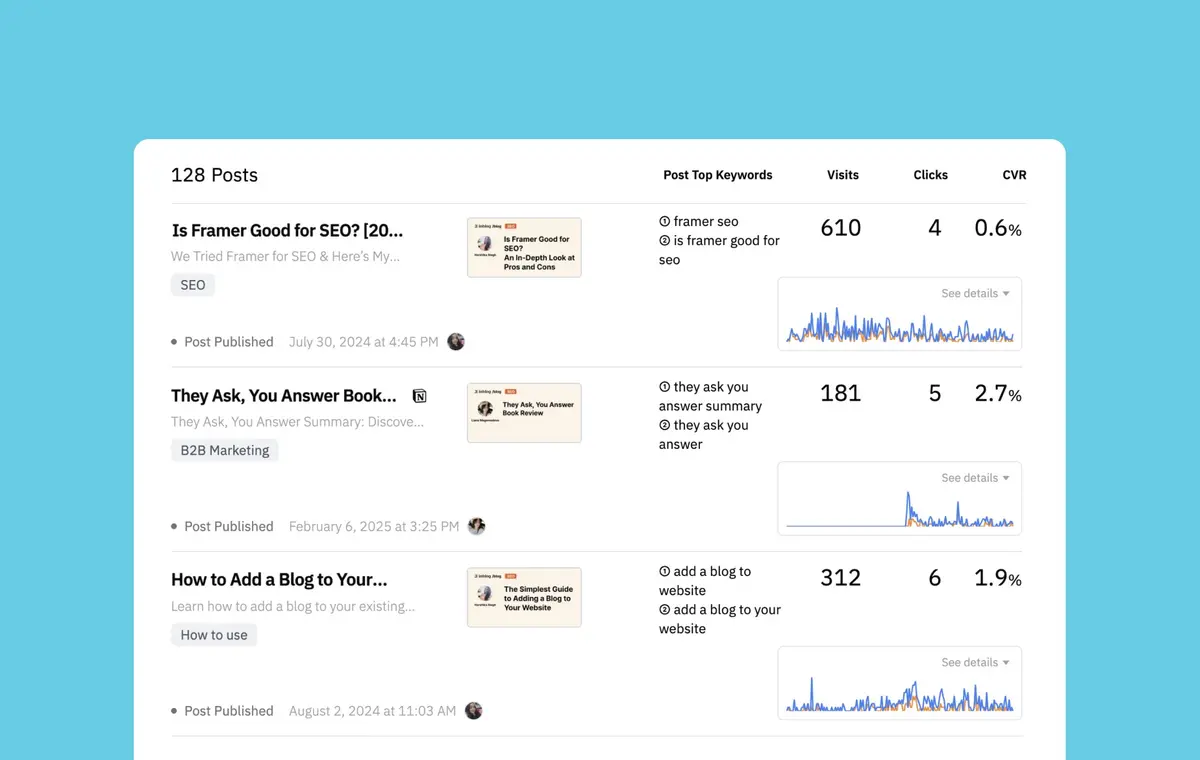Open the Framer SEO post thumbnail
Screen dimensions: 1200x760
coord(524,248)
